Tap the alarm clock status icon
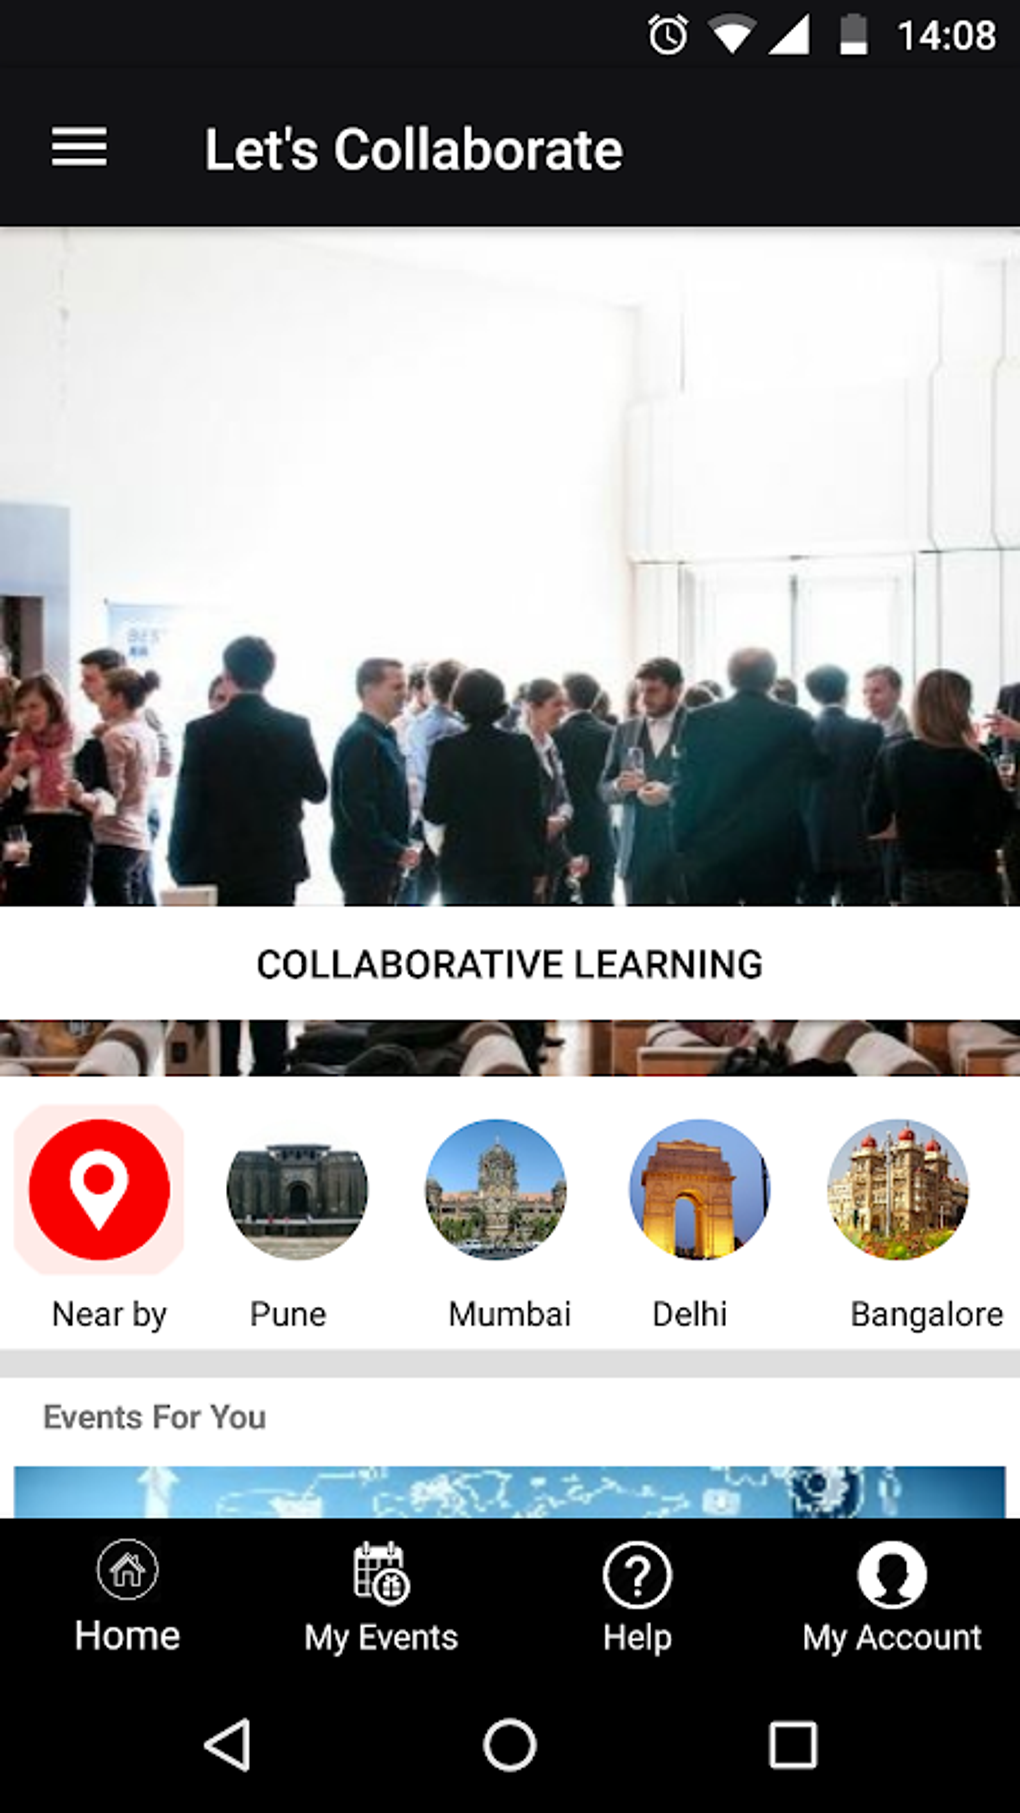Screen dimensions: 1020x1813 click(668, 35)
